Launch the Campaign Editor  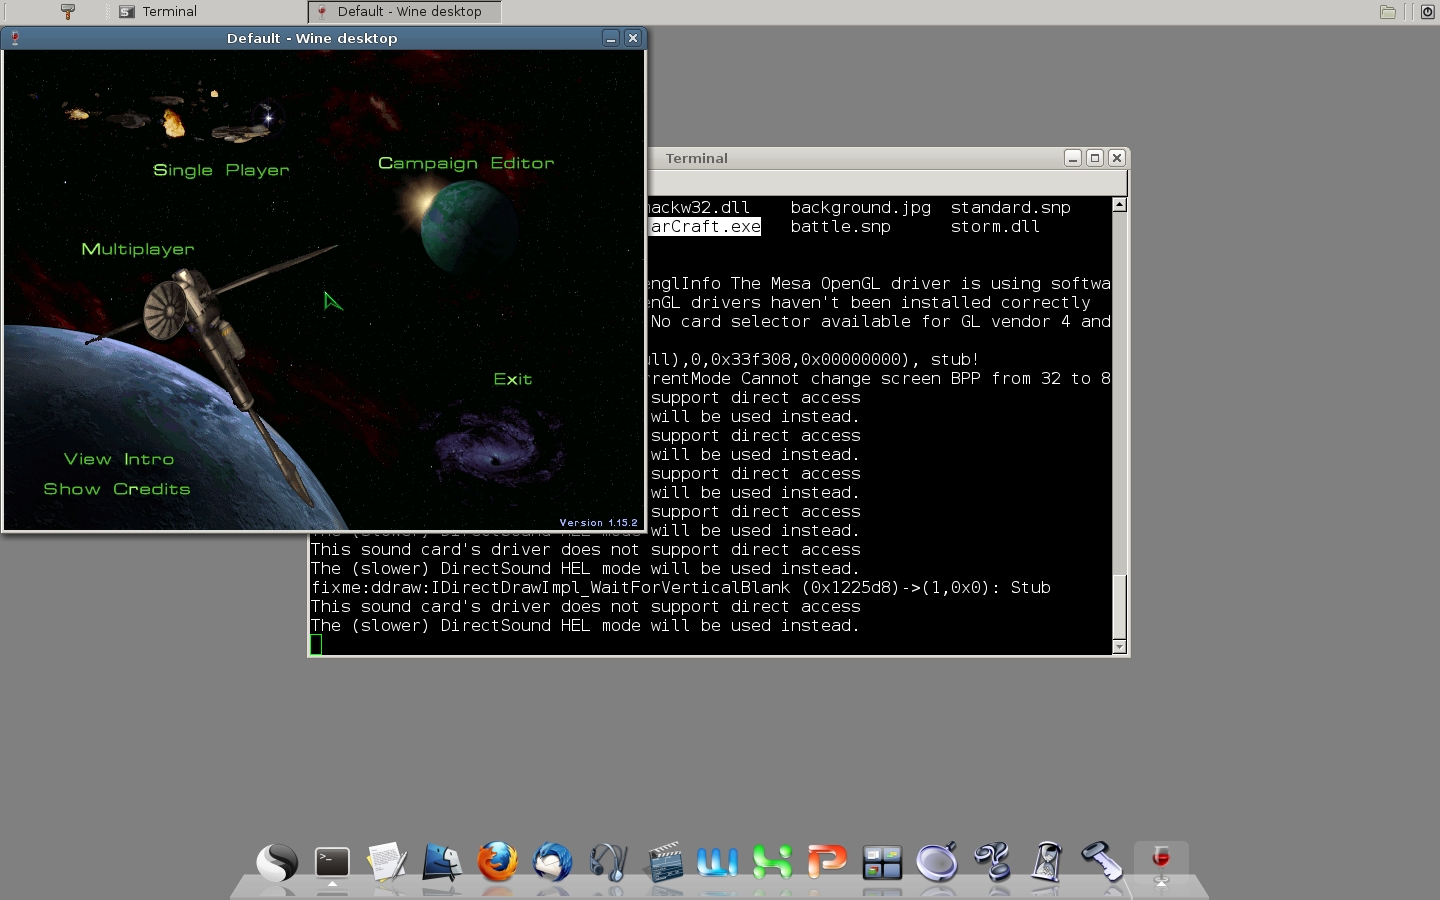(x=466, y=163)
